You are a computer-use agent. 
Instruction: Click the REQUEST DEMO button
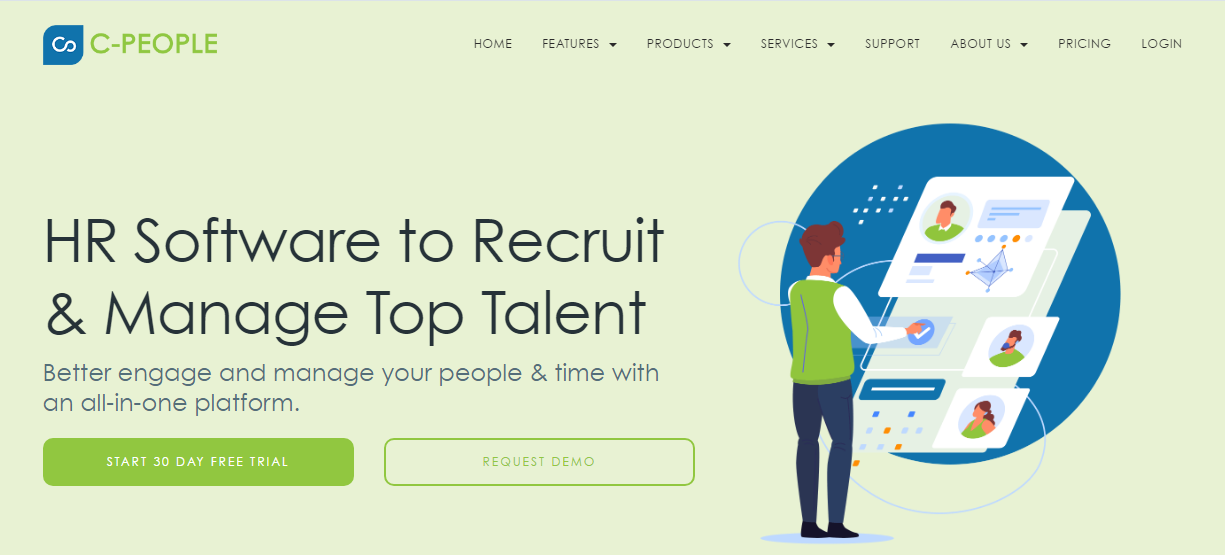click(x=539, y=462)
